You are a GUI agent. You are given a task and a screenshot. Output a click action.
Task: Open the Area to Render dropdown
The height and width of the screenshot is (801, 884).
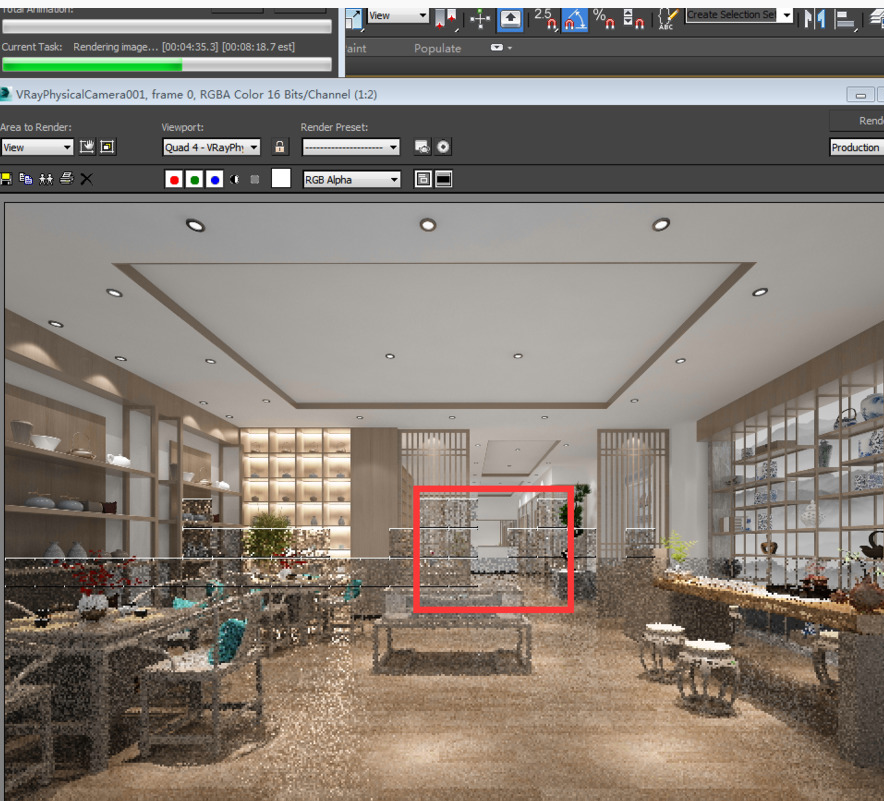(37, 147)
